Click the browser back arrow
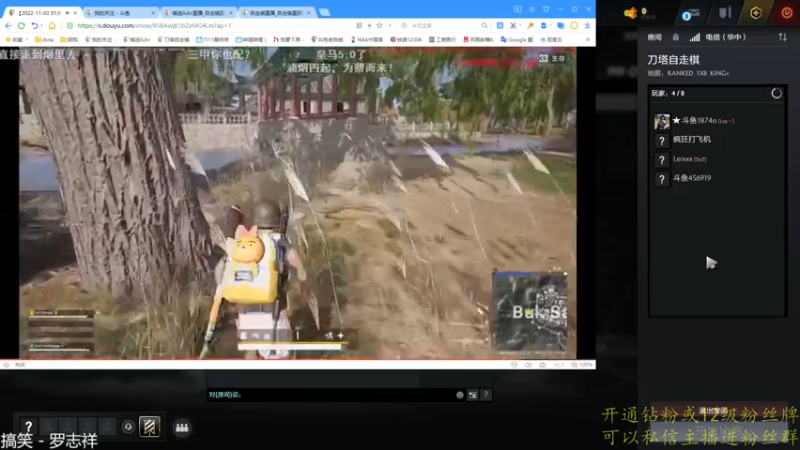 [x=8, y=26]
